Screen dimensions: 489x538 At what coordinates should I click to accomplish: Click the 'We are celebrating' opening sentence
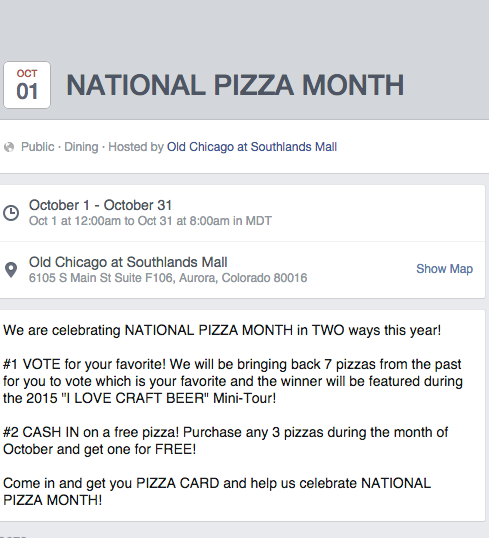pos(222,330)
